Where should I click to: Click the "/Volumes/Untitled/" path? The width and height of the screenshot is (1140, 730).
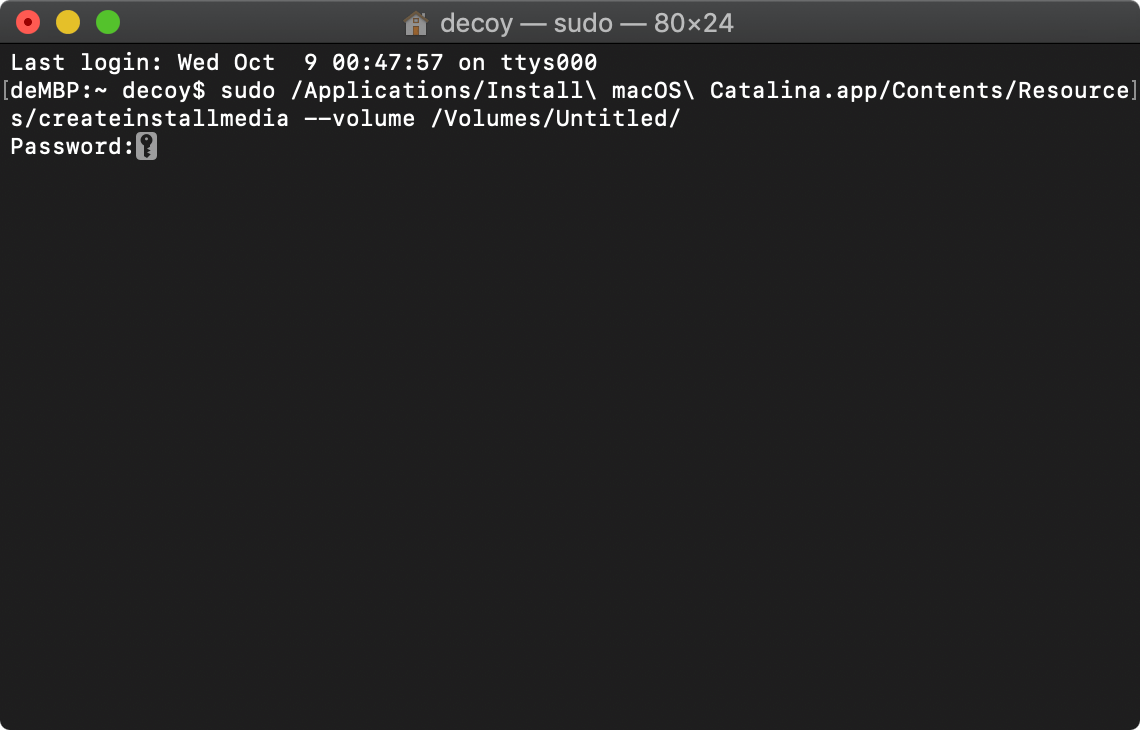coord(555,119)
